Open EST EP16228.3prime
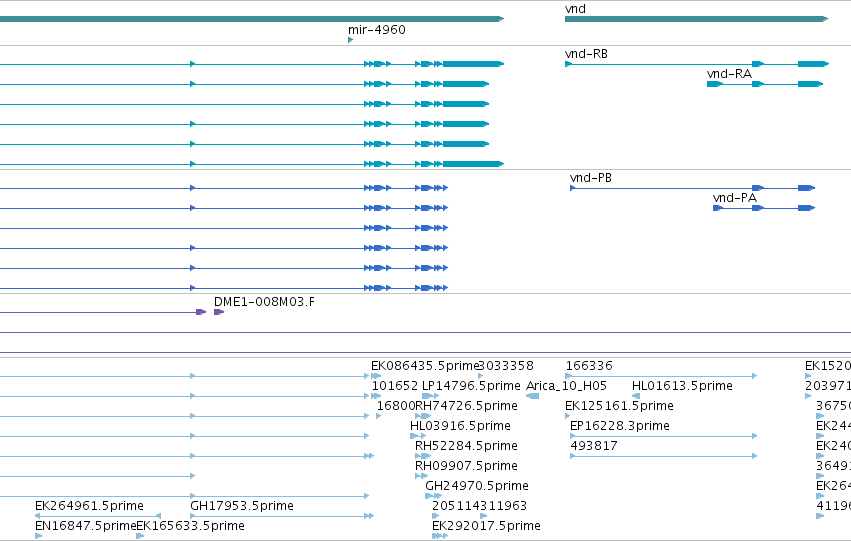Viewport: 851px width, 541px height. point(663,436)
